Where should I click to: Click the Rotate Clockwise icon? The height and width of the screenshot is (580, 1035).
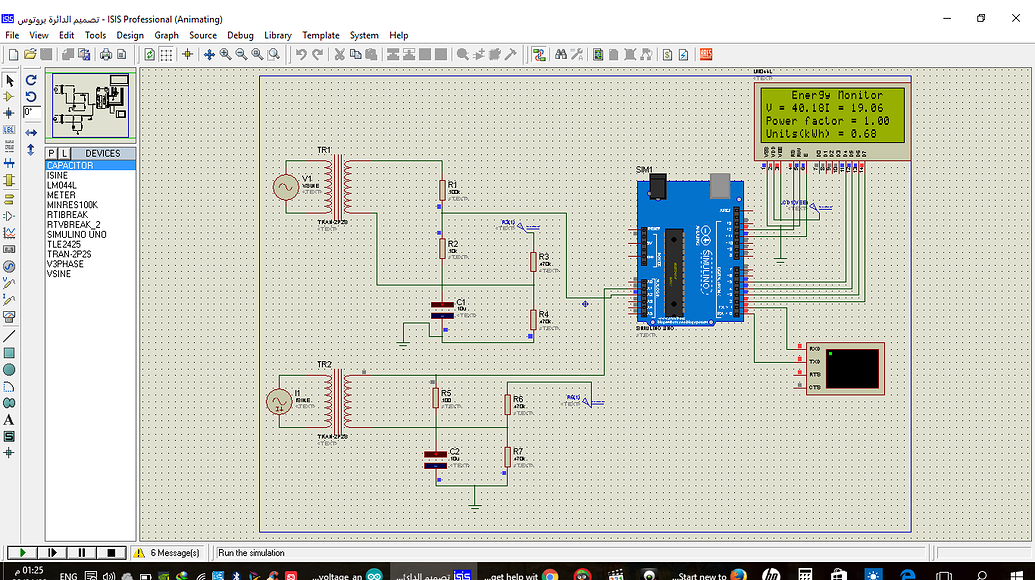(x=31, y=80)
